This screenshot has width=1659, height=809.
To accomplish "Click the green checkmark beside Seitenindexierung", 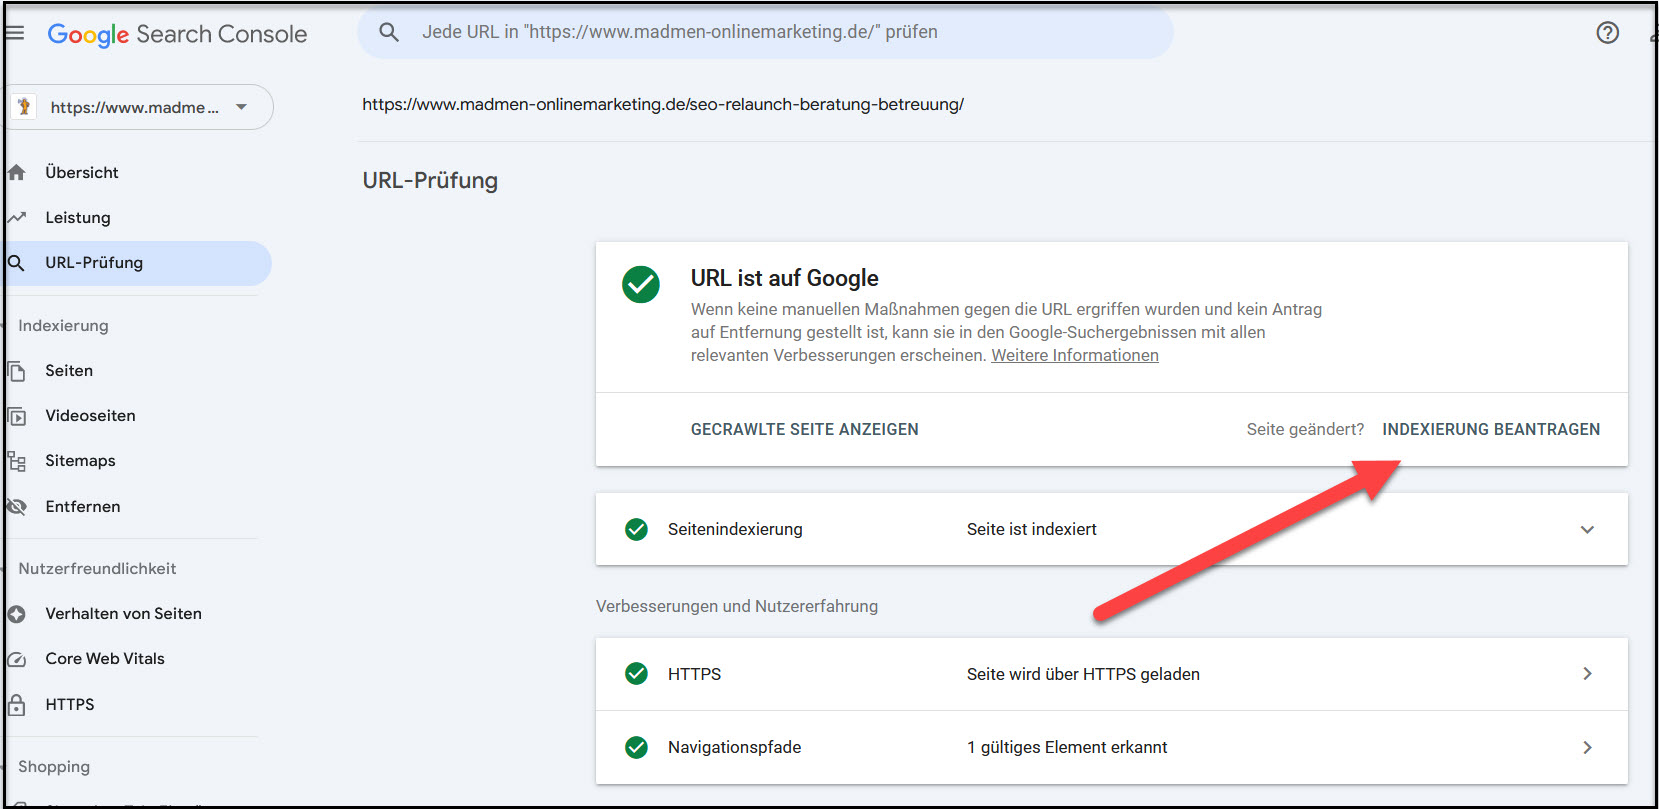I will 636,529.
